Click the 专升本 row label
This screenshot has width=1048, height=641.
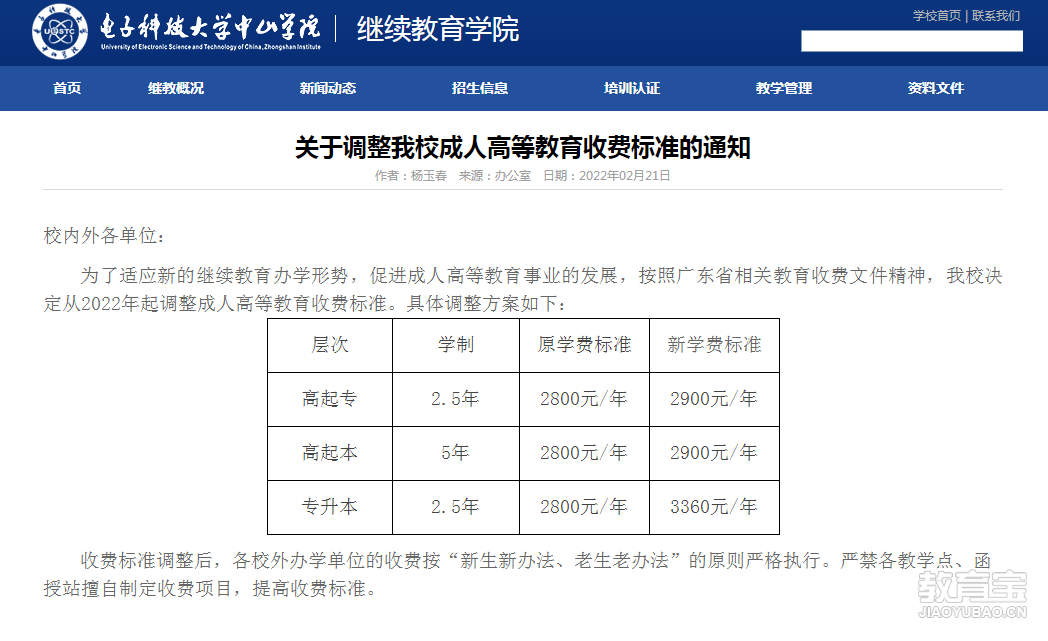coord(330,507)
